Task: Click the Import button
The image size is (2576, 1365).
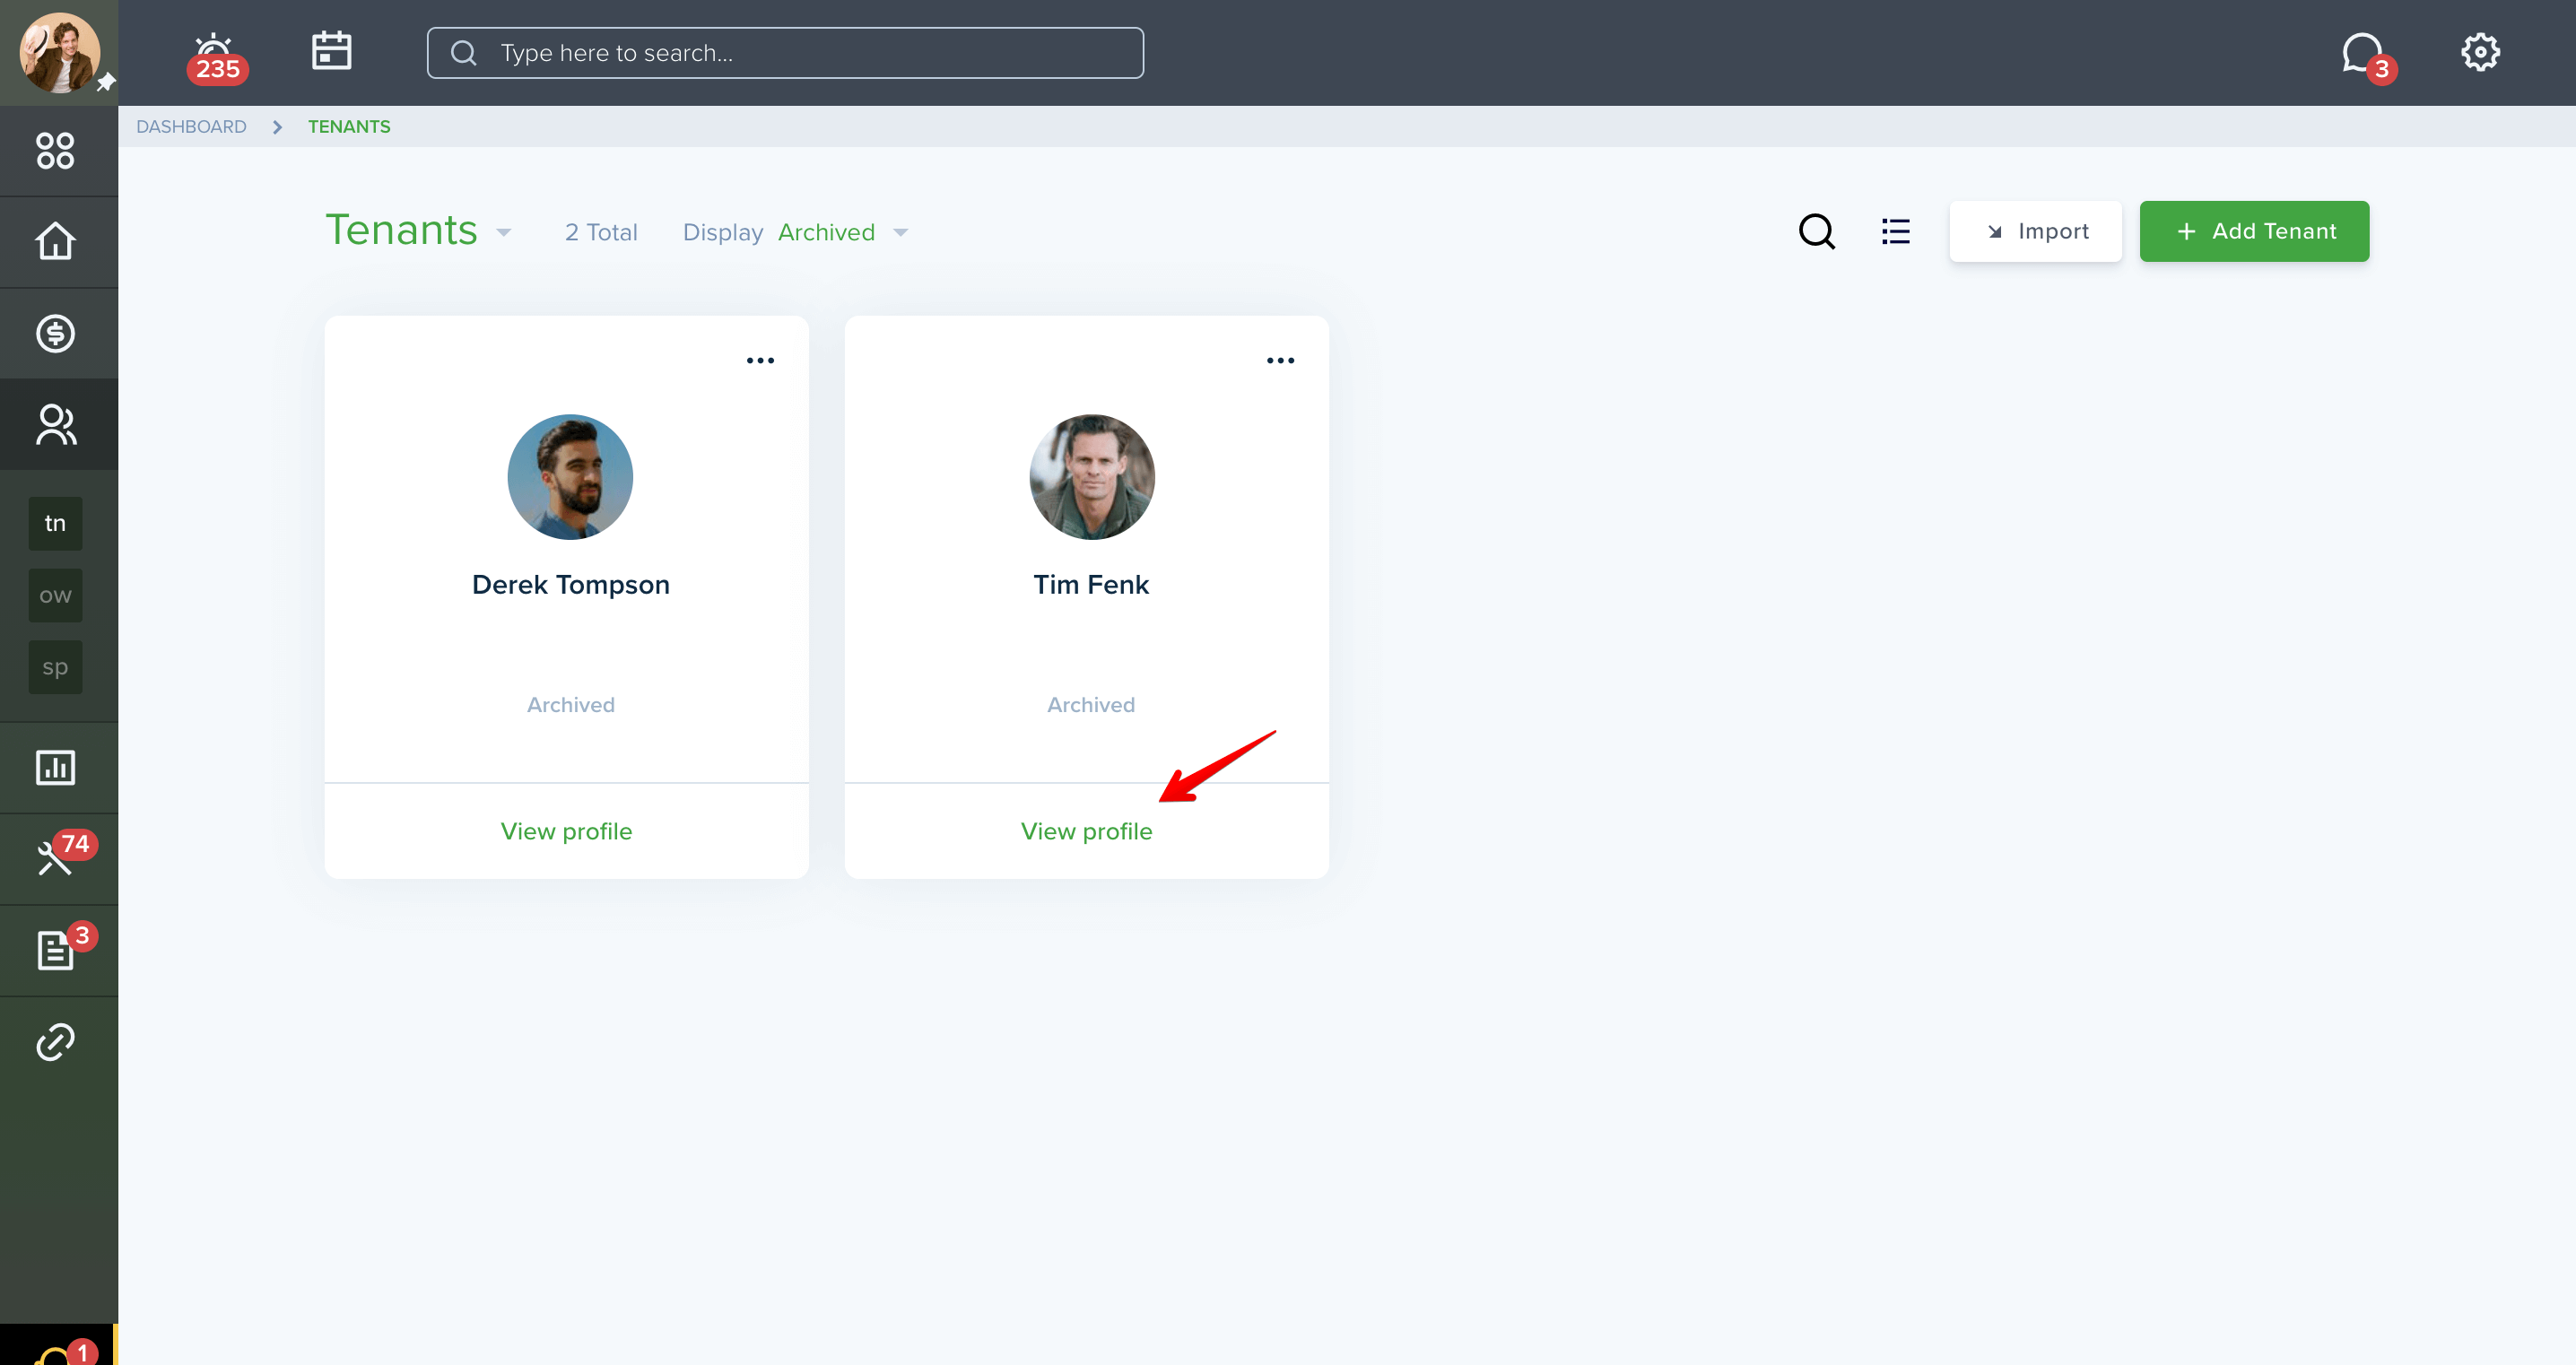Action: (x=2035, y=231)
